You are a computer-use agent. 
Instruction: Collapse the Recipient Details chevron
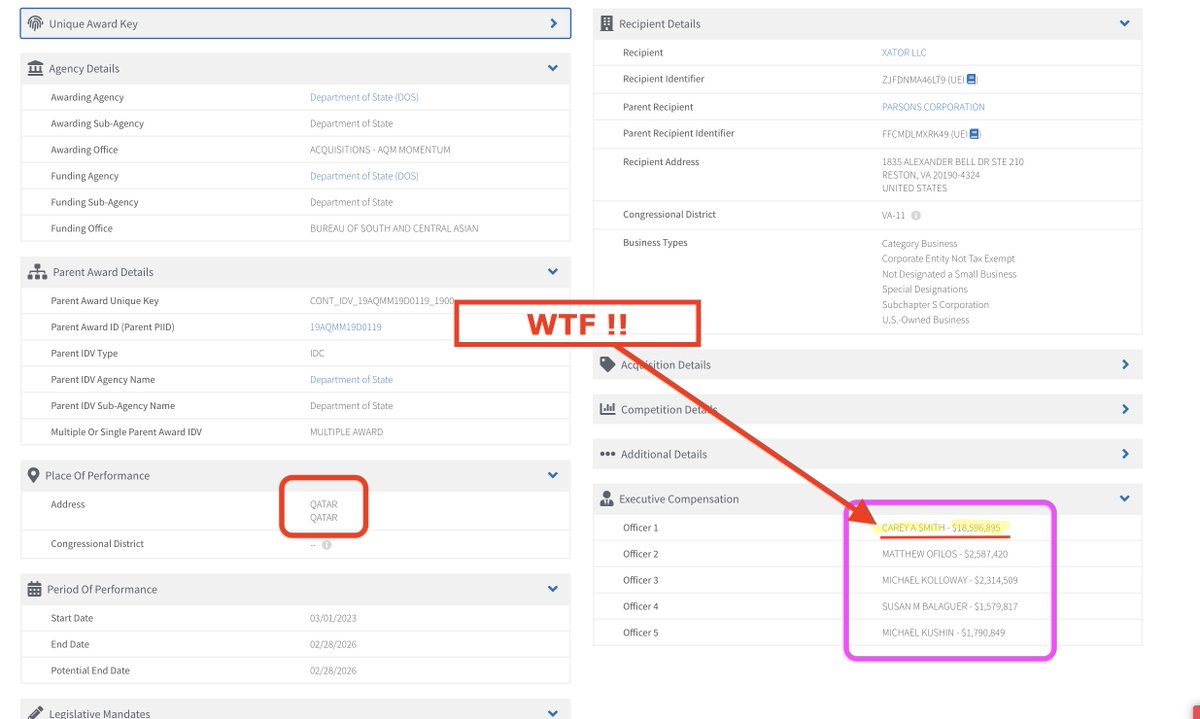pyautogui.click(x=1125, y=23)
